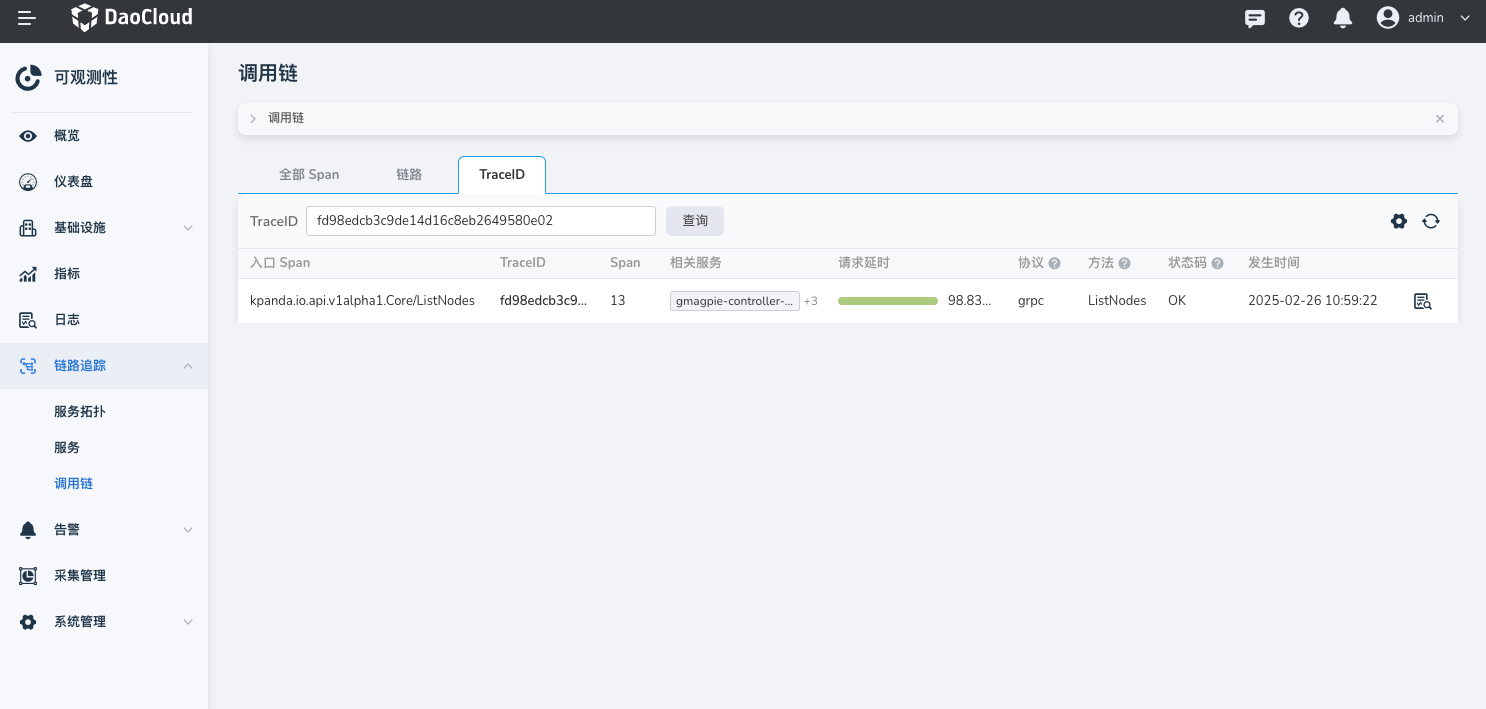The image size is (1486, 709).
Task: View trace details icon in row
Action: coord(1422,301)
